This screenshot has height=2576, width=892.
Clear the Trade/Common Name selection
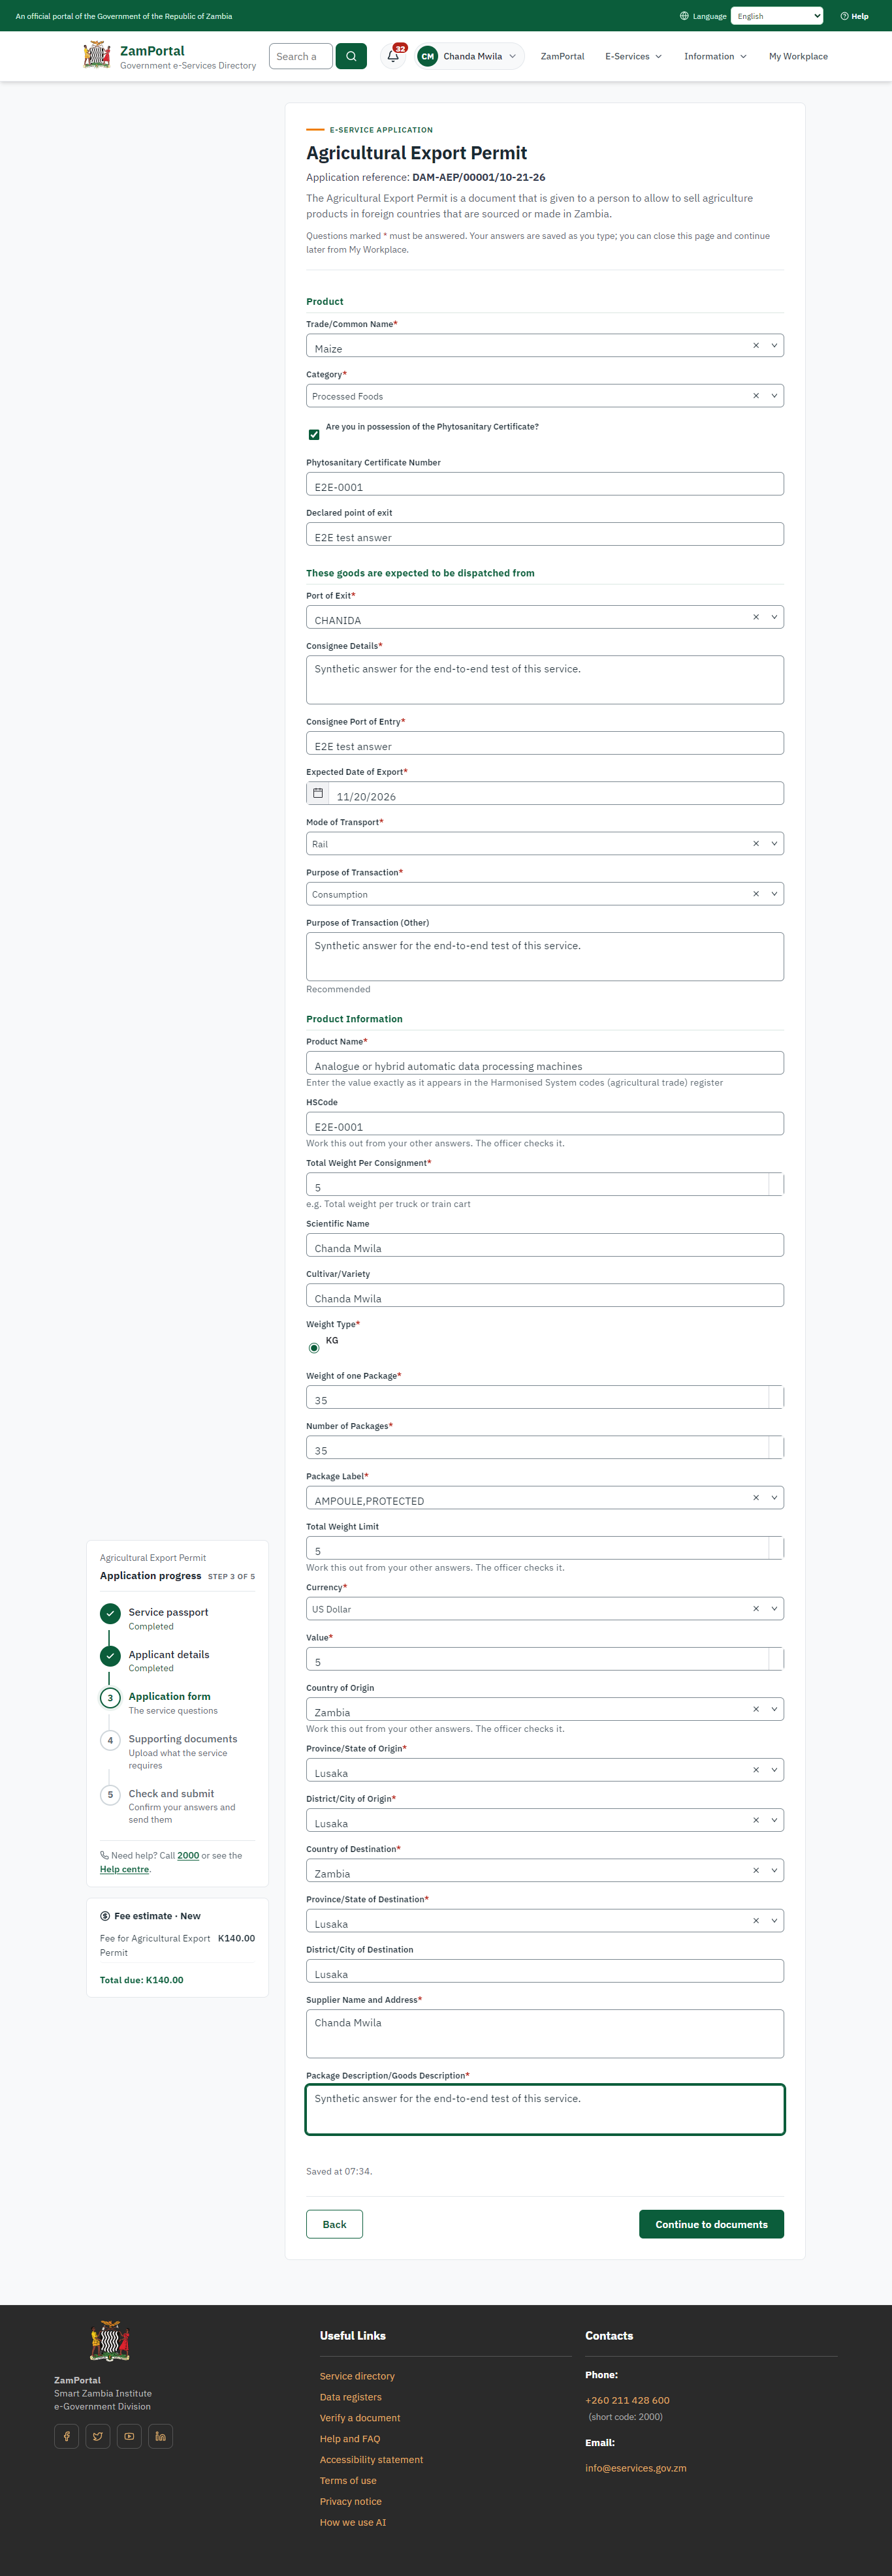click(x=756, y=345)
